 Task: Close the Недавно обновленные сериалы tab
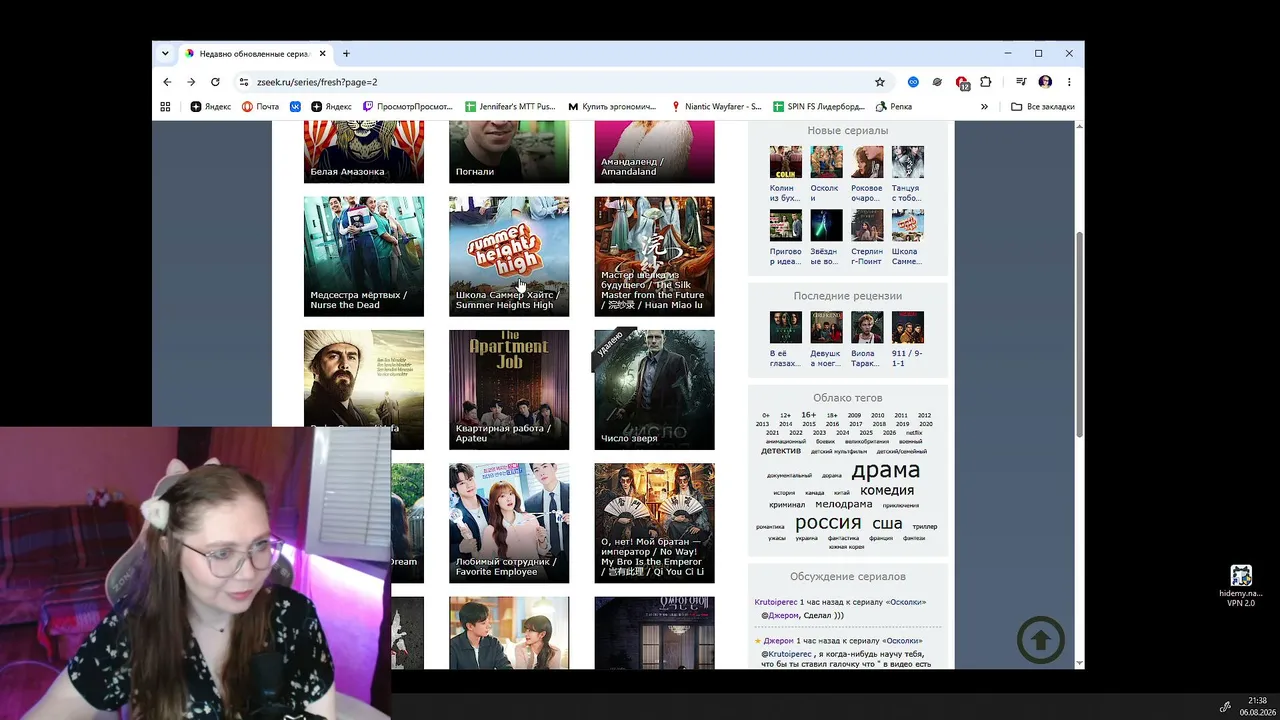pyautogui.click(x=322, y=53)
